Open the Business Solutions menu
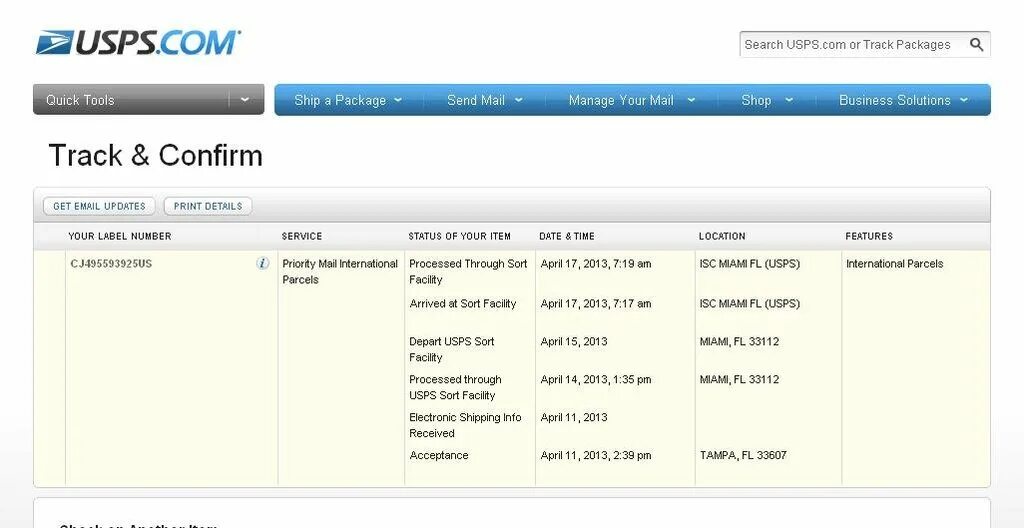Viewport: 1024px width, 528px height. click(903, 100)
